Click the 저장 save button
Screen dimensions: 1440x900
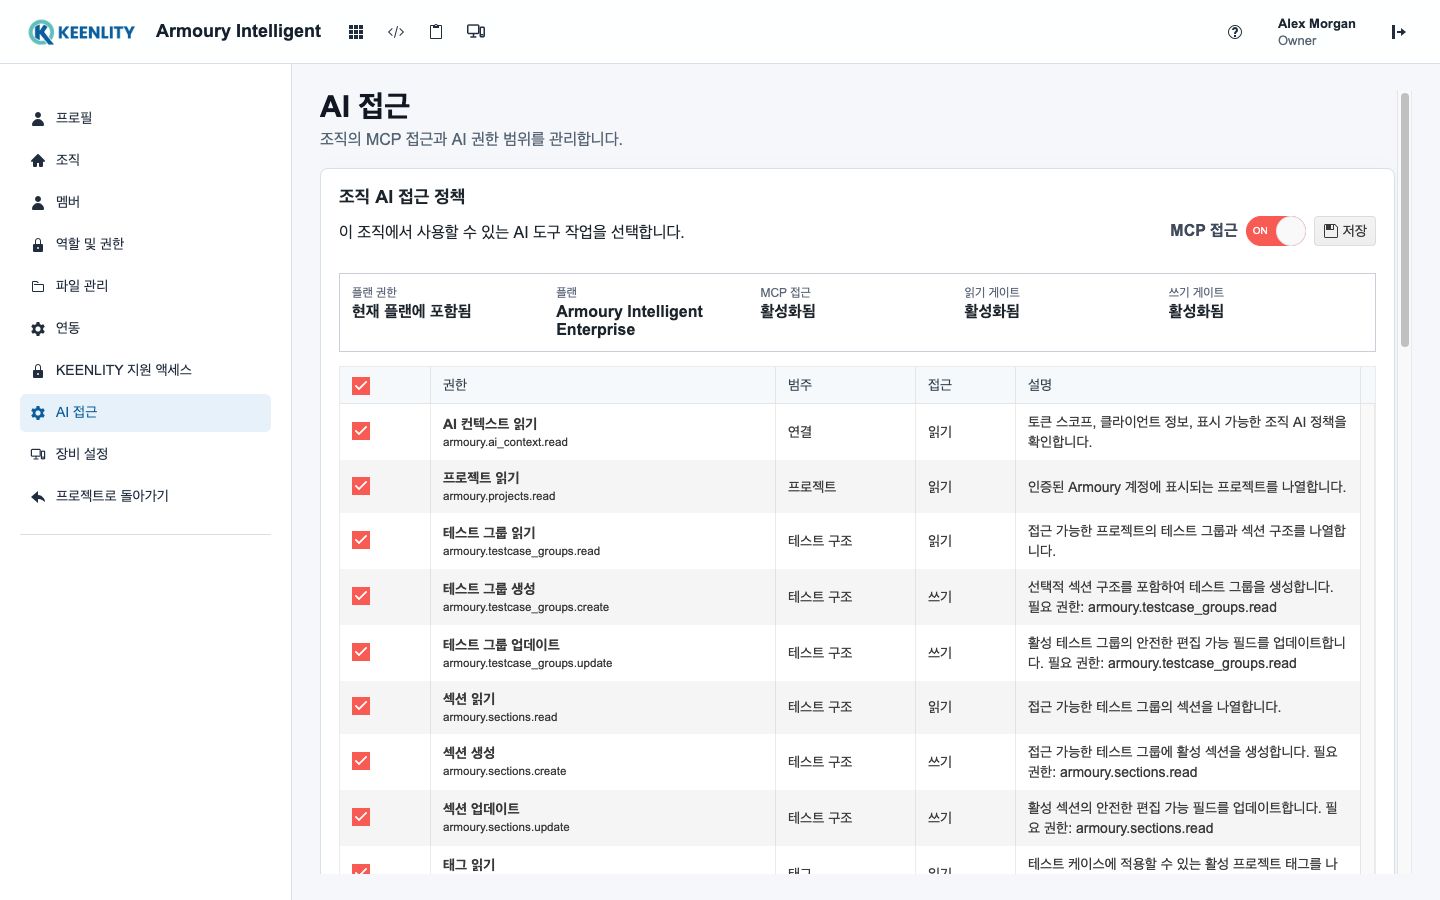pos(1345,231)
